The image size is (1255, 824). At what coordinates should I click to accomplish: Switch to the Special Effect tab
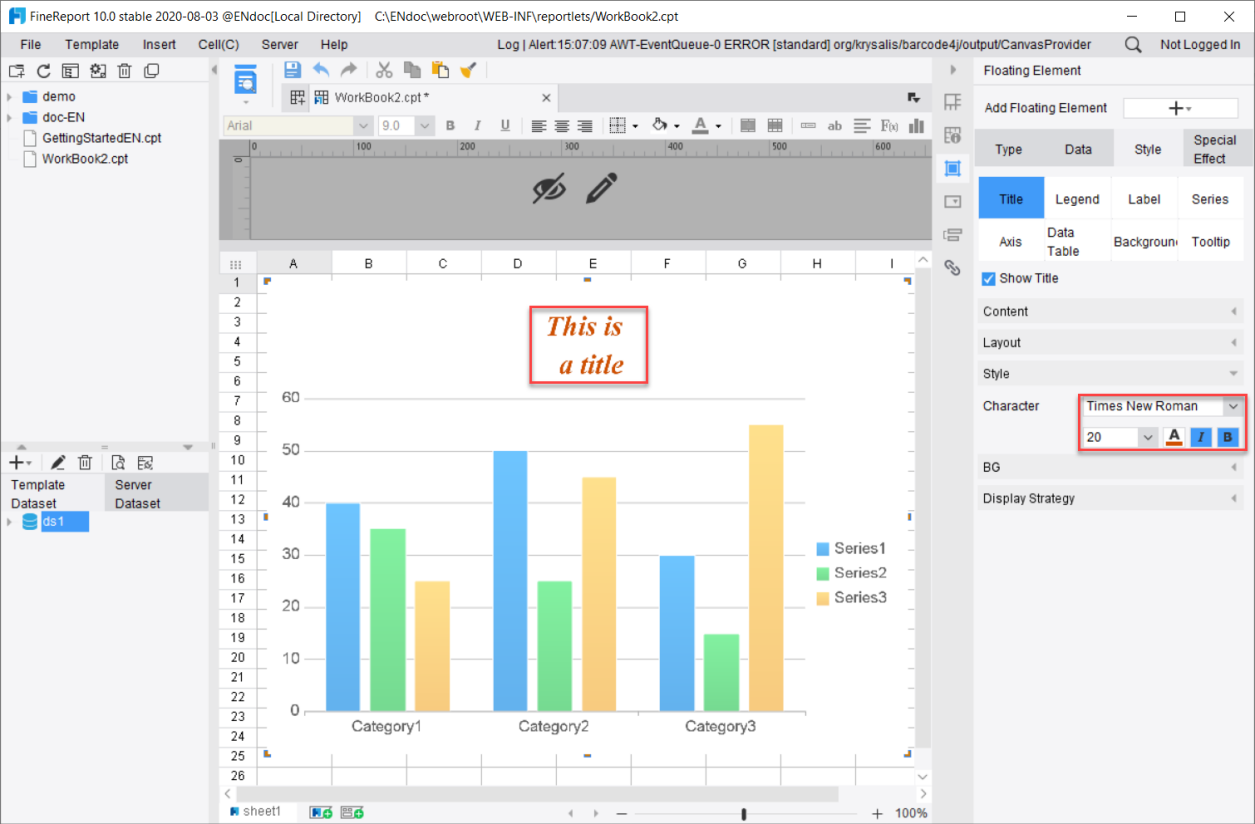click(x=1215, y=149)
